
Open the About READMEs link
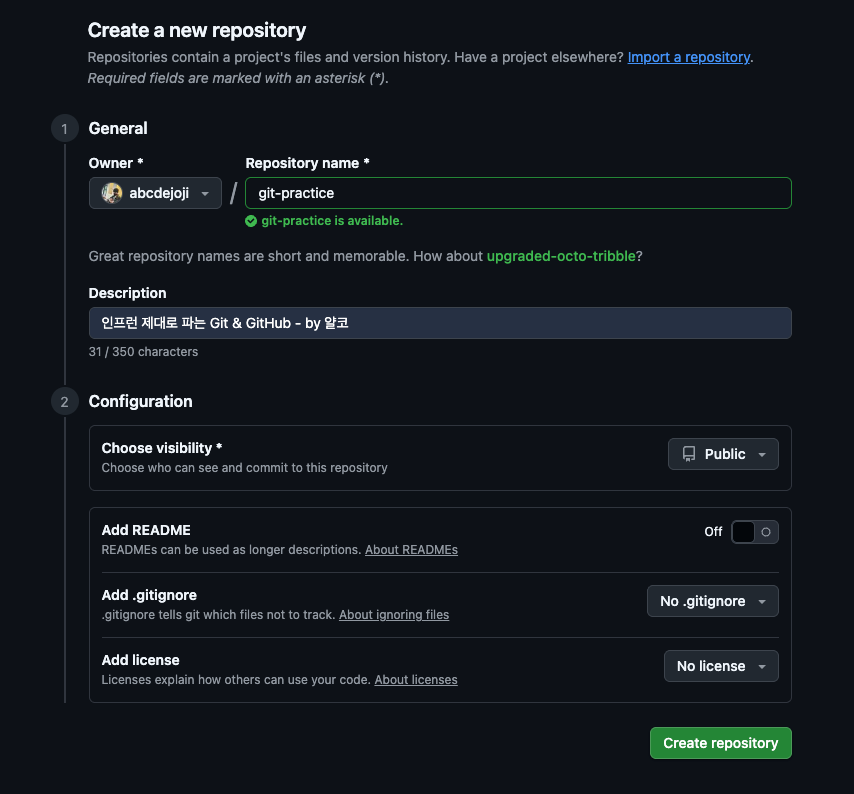click(411, 550)
